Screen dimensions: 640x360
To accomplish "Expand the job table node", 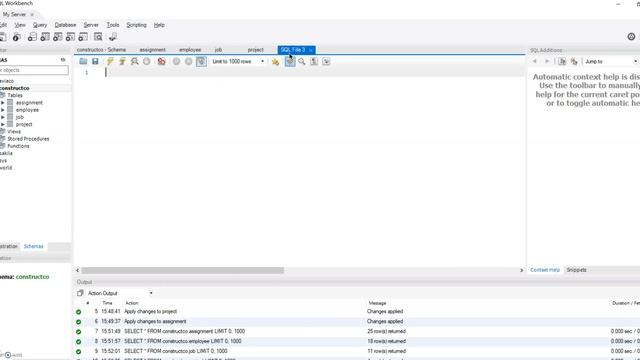I will pos(2,117).
